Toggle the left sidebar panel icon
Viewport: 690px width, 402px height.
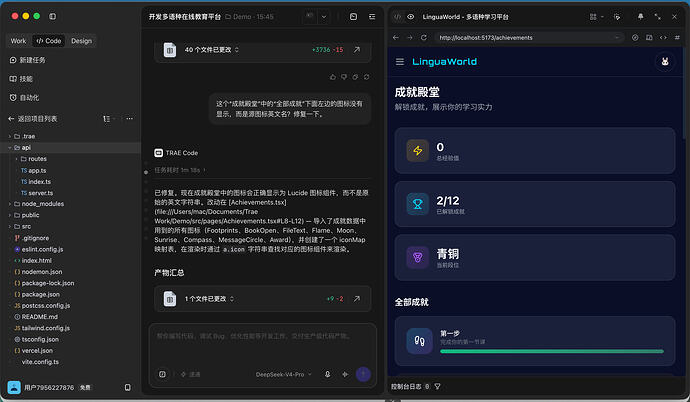(x=52, y=16)
